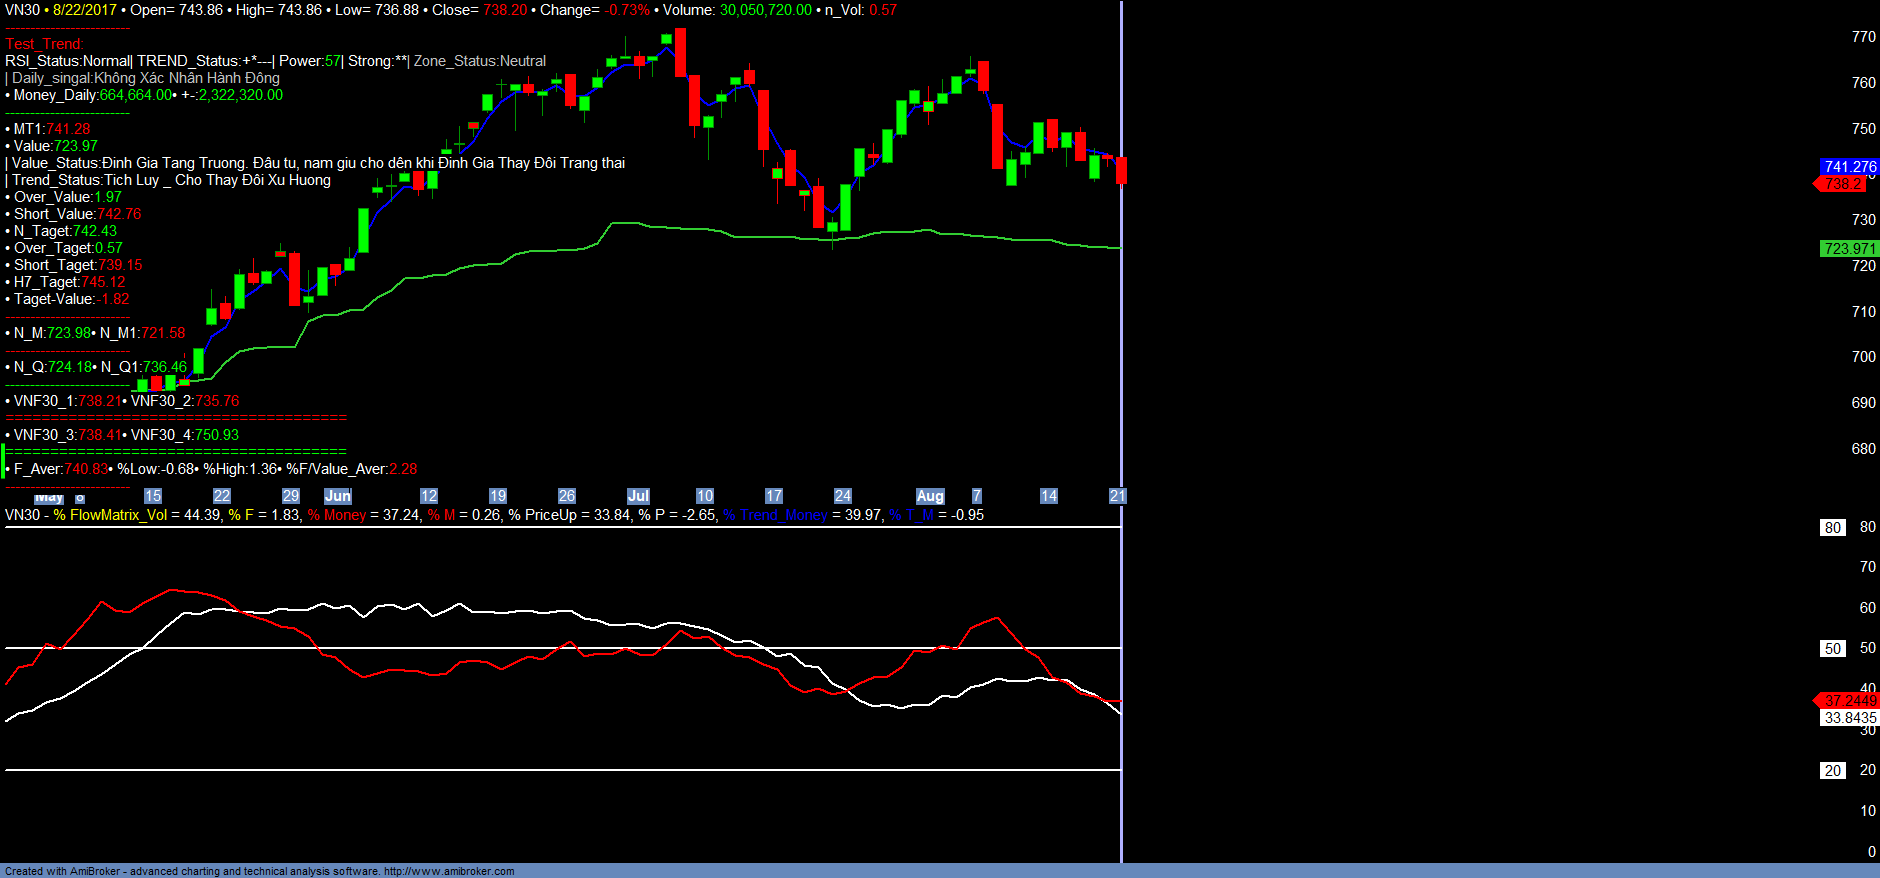Click the 770 price axis label
The width and height of the screenshot is (1880, 878).
click(x=1863, y=37)
